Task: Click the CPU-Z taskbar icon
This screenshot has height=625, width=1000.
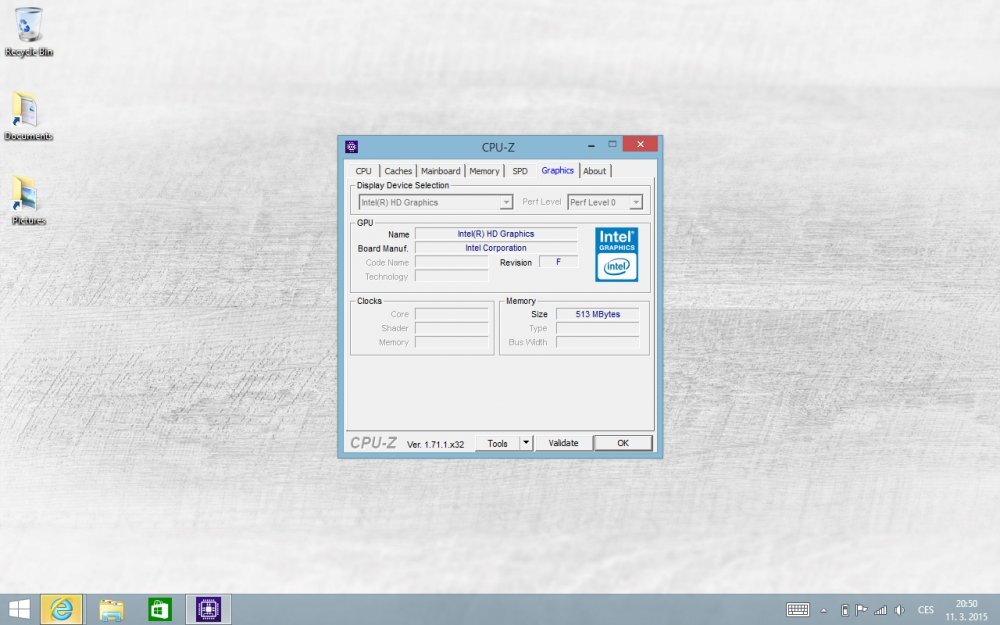Action: click(208, 609)
